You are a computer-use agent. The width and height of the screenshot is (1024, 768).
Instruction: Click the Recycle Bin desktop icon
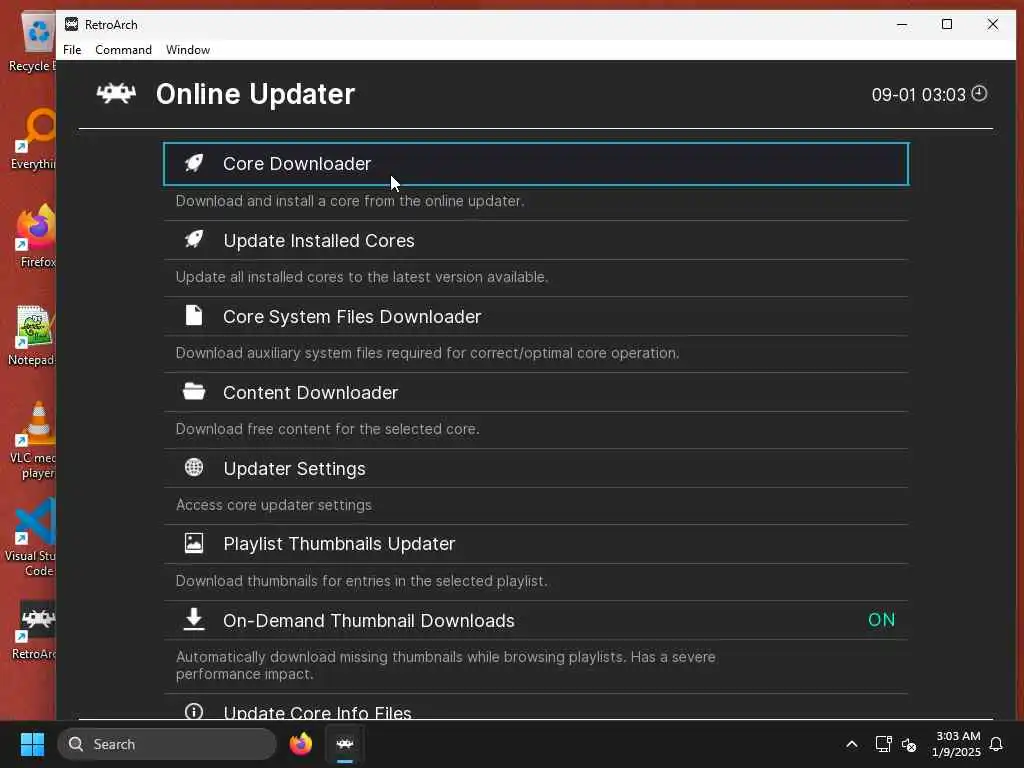[x=32, y=42]
